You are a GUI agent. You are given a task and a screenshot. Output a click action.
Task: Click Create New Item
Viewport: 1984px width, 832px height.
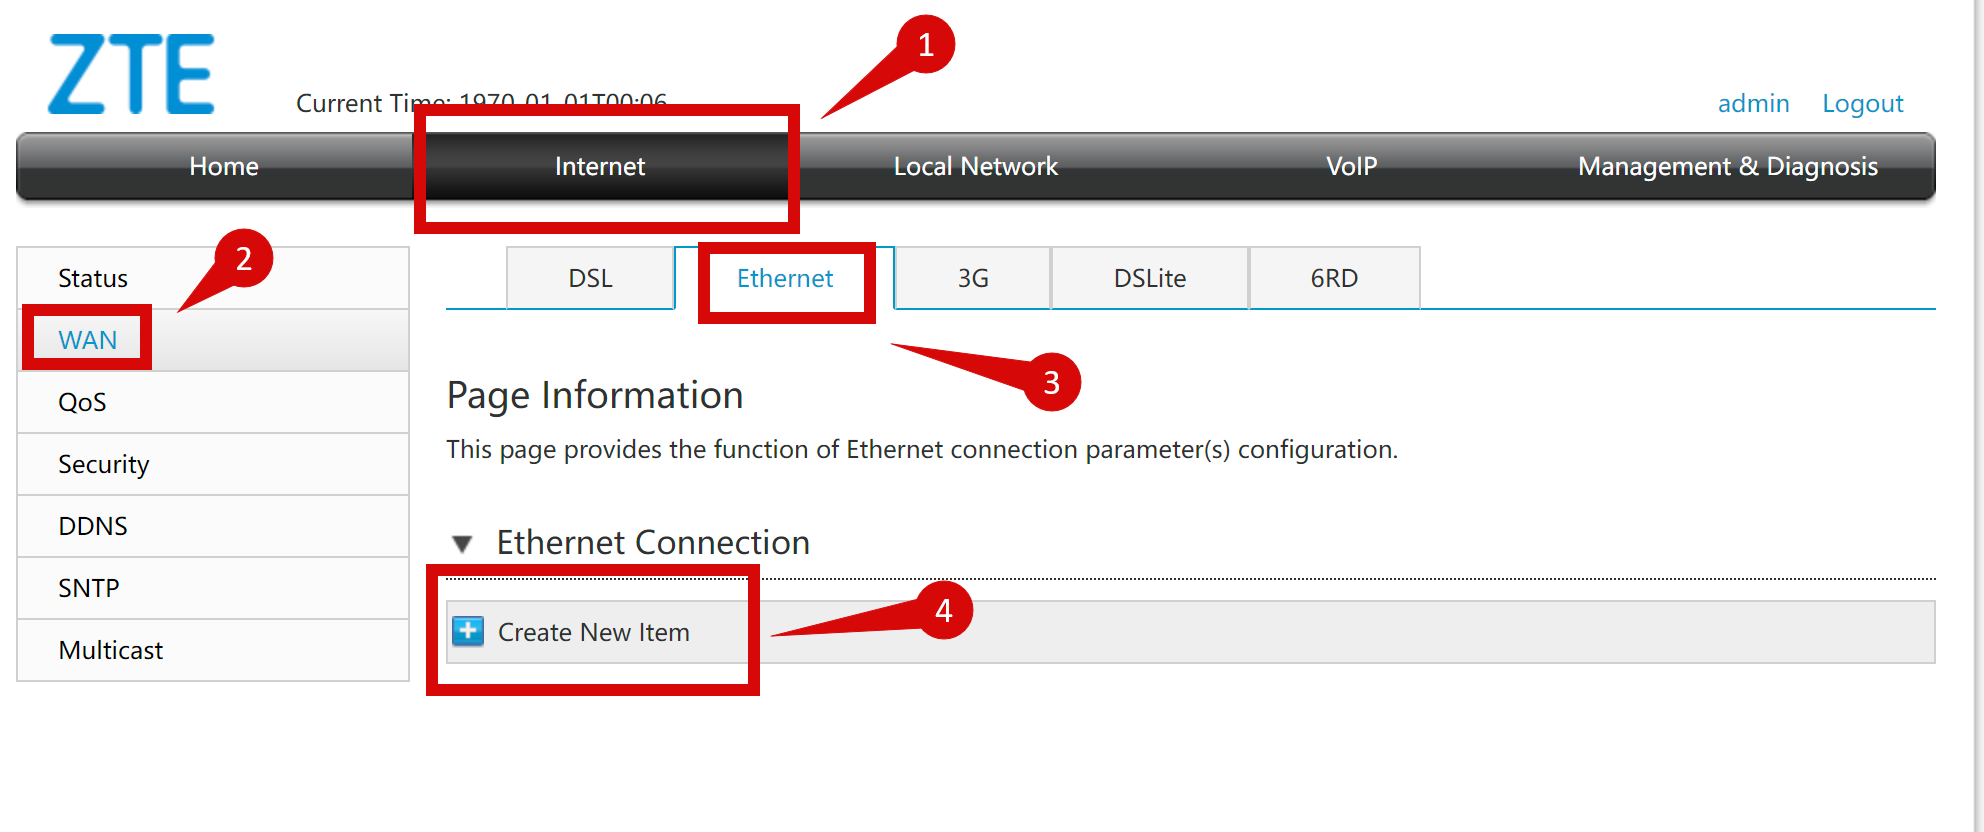(593, 632)
